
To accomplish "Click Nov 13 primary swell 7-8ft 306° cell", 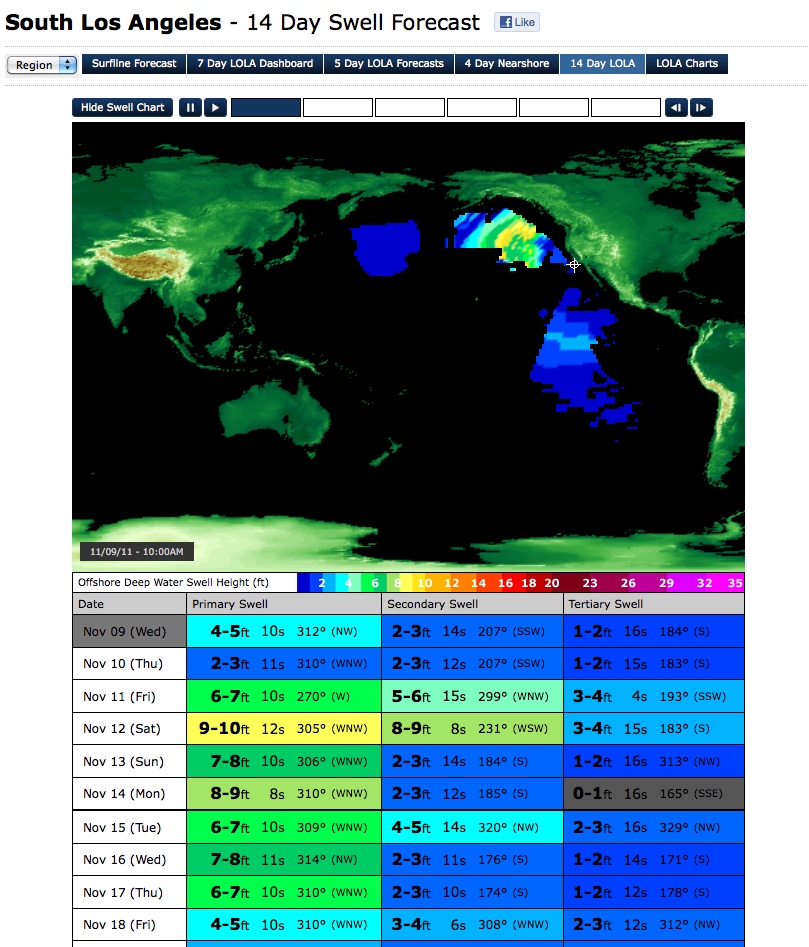I will (284, 761).
